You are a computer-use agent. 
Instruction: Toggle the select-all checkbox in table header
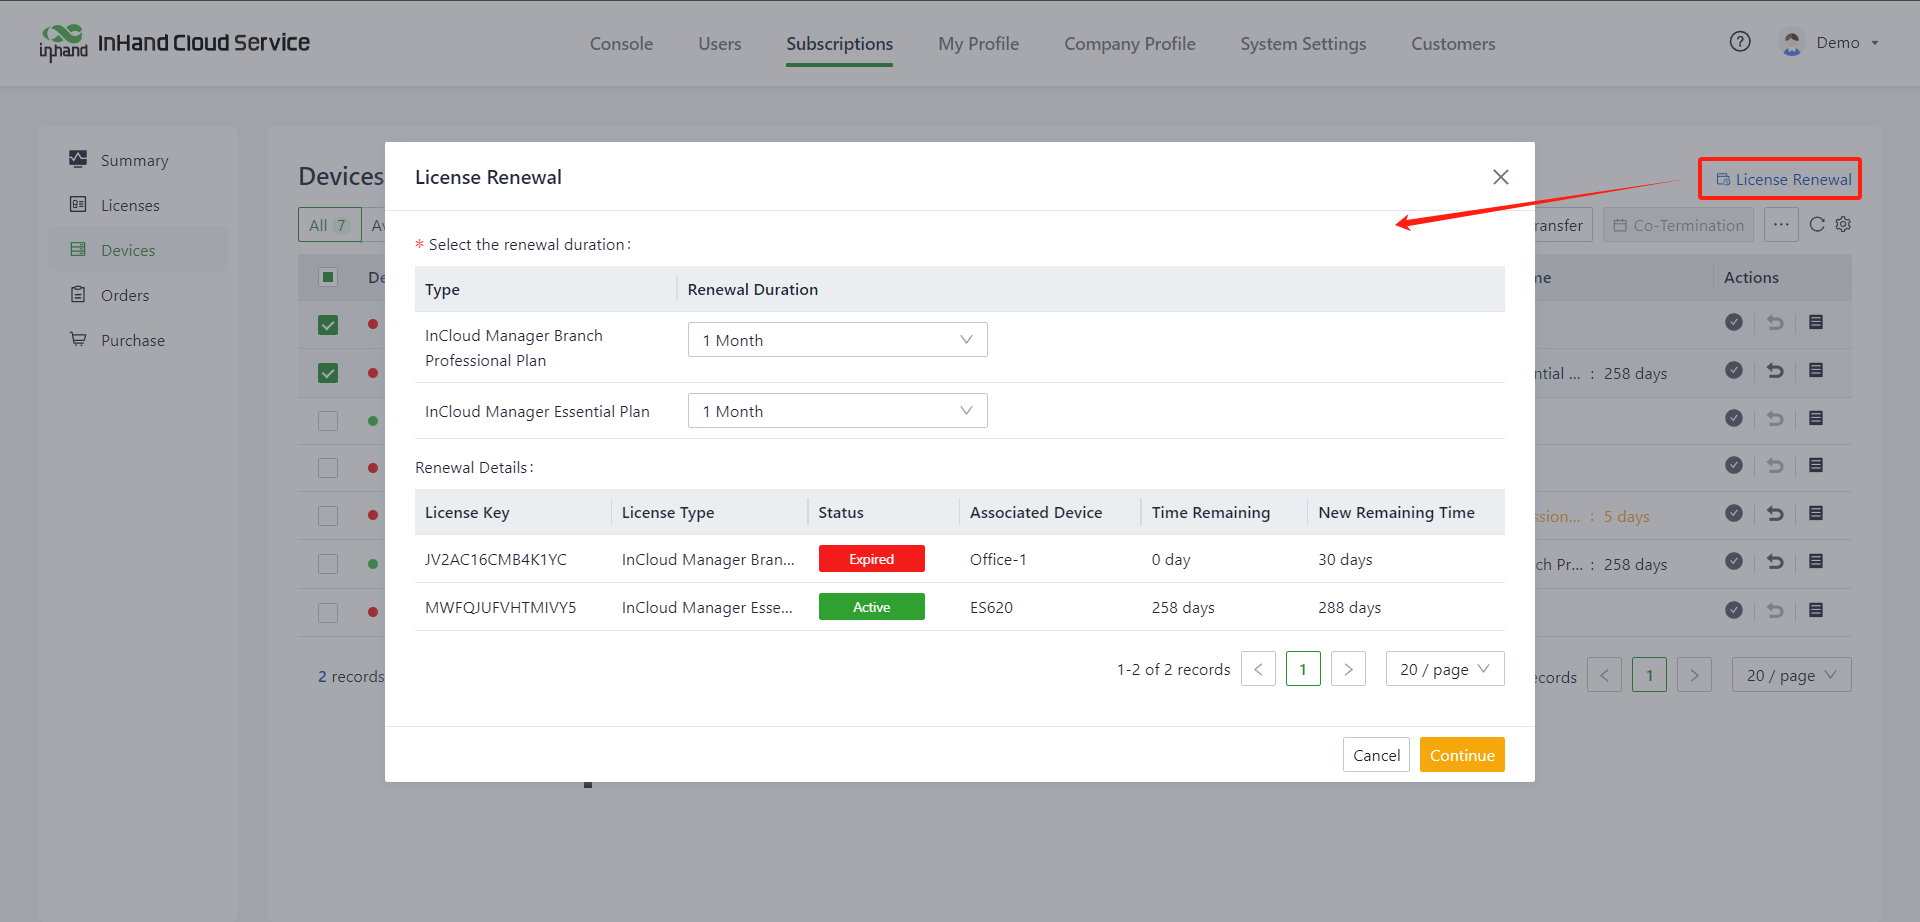click(x=328, y=277)
